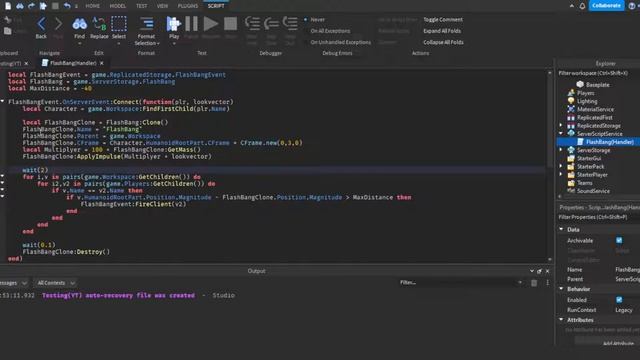Expand StarterPlayer tree node
This screenshot has height=360, width=640.
[561, 174]
